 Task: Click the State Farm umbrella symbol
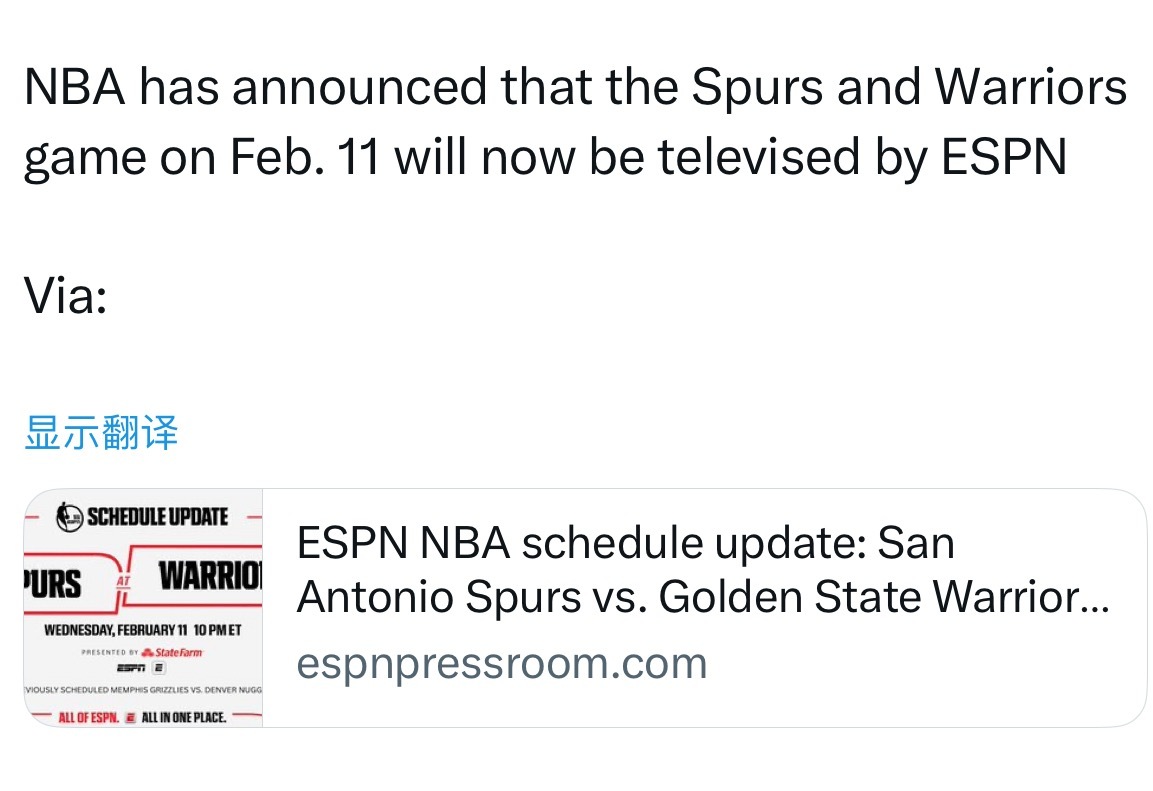[147, 651]
